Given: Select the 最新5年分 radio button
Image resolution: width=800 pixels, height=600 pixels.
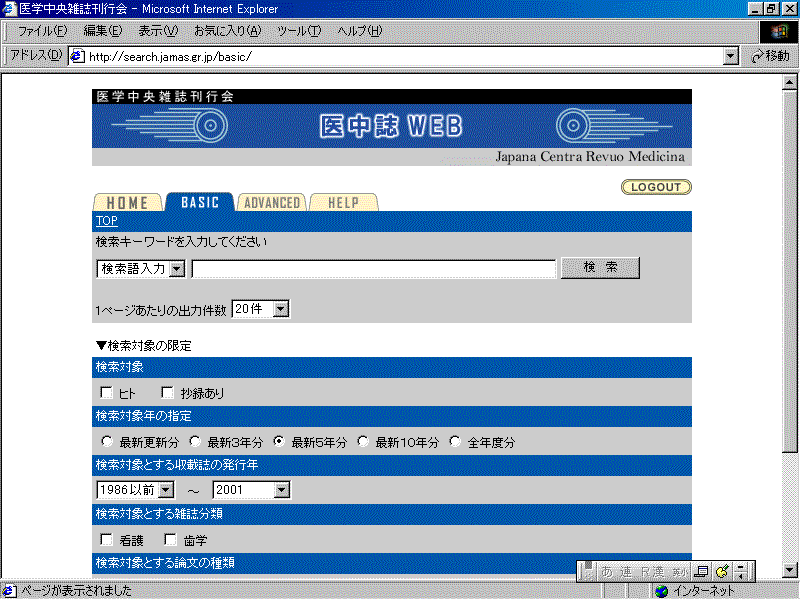Looking at the screenshot, I should pyautogui.click(x=279, y=441).
